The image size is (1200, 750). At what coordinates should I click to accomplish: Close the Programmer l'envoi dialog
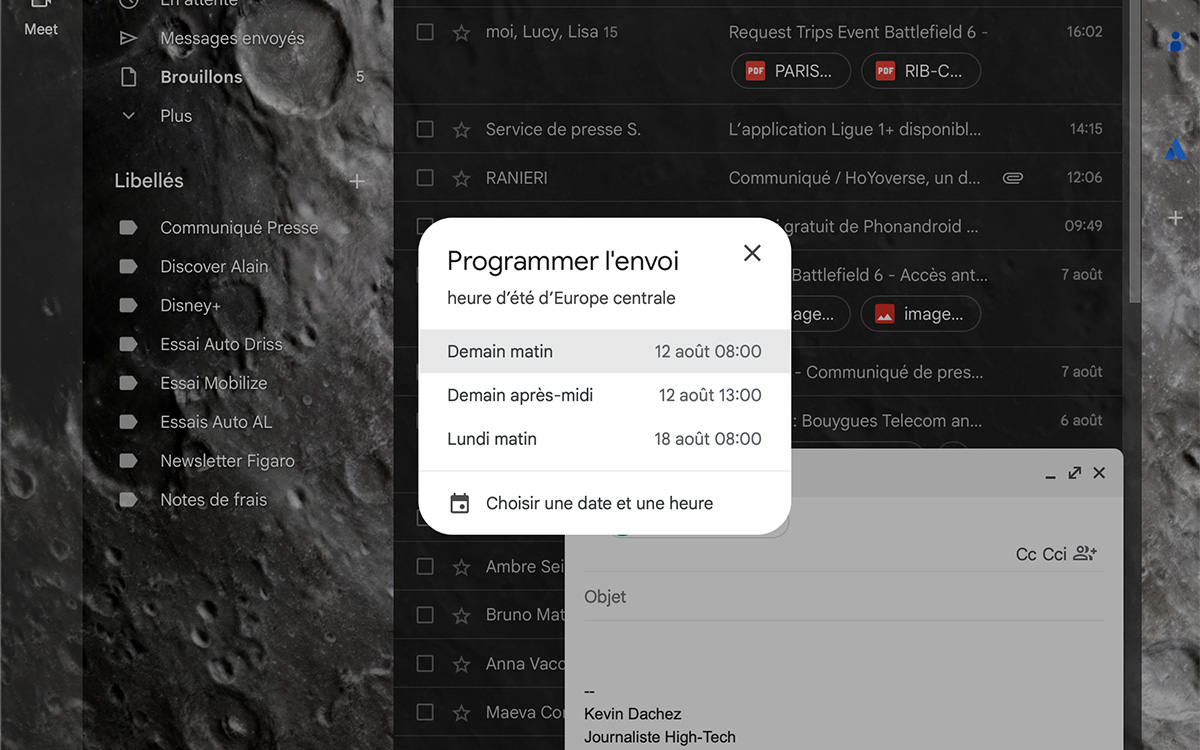pos(752,253)
